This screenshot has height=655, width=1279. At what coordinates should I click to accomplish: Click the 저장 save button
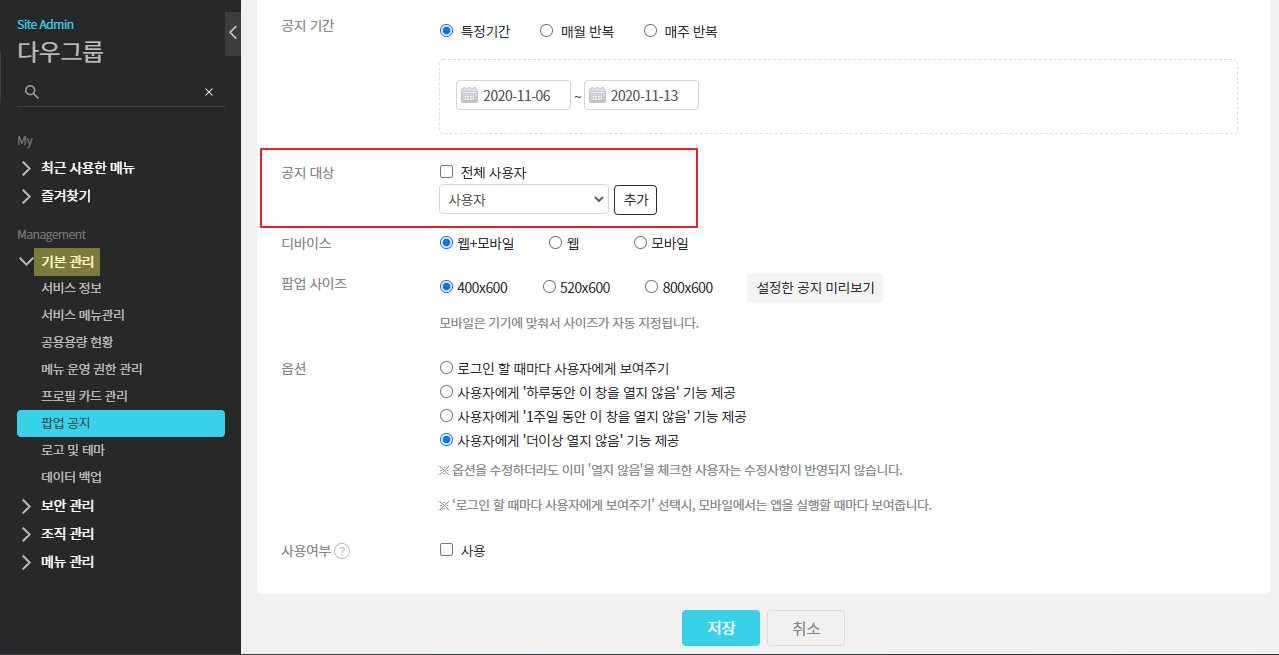coord(720,628)
